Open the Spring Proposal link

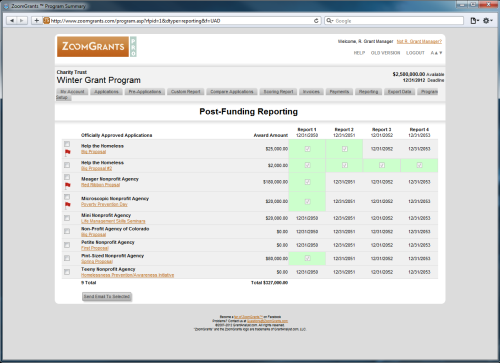tap(97, 261)
